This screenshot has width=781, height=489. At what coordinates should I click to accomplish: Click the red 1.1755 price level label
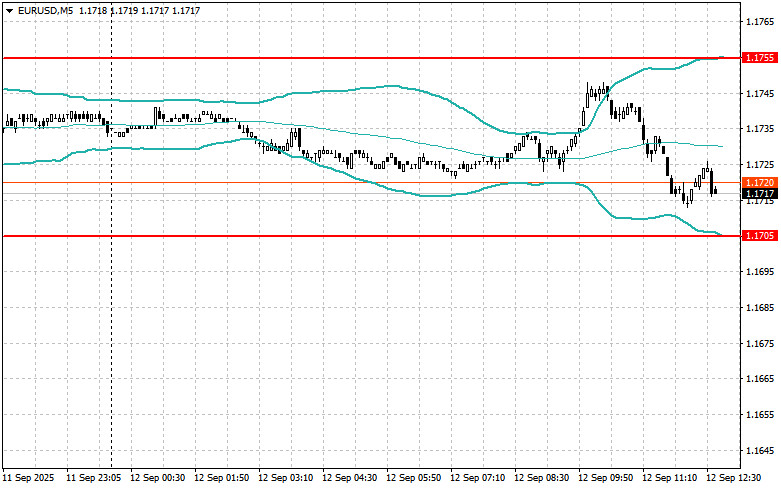[760, 58]
